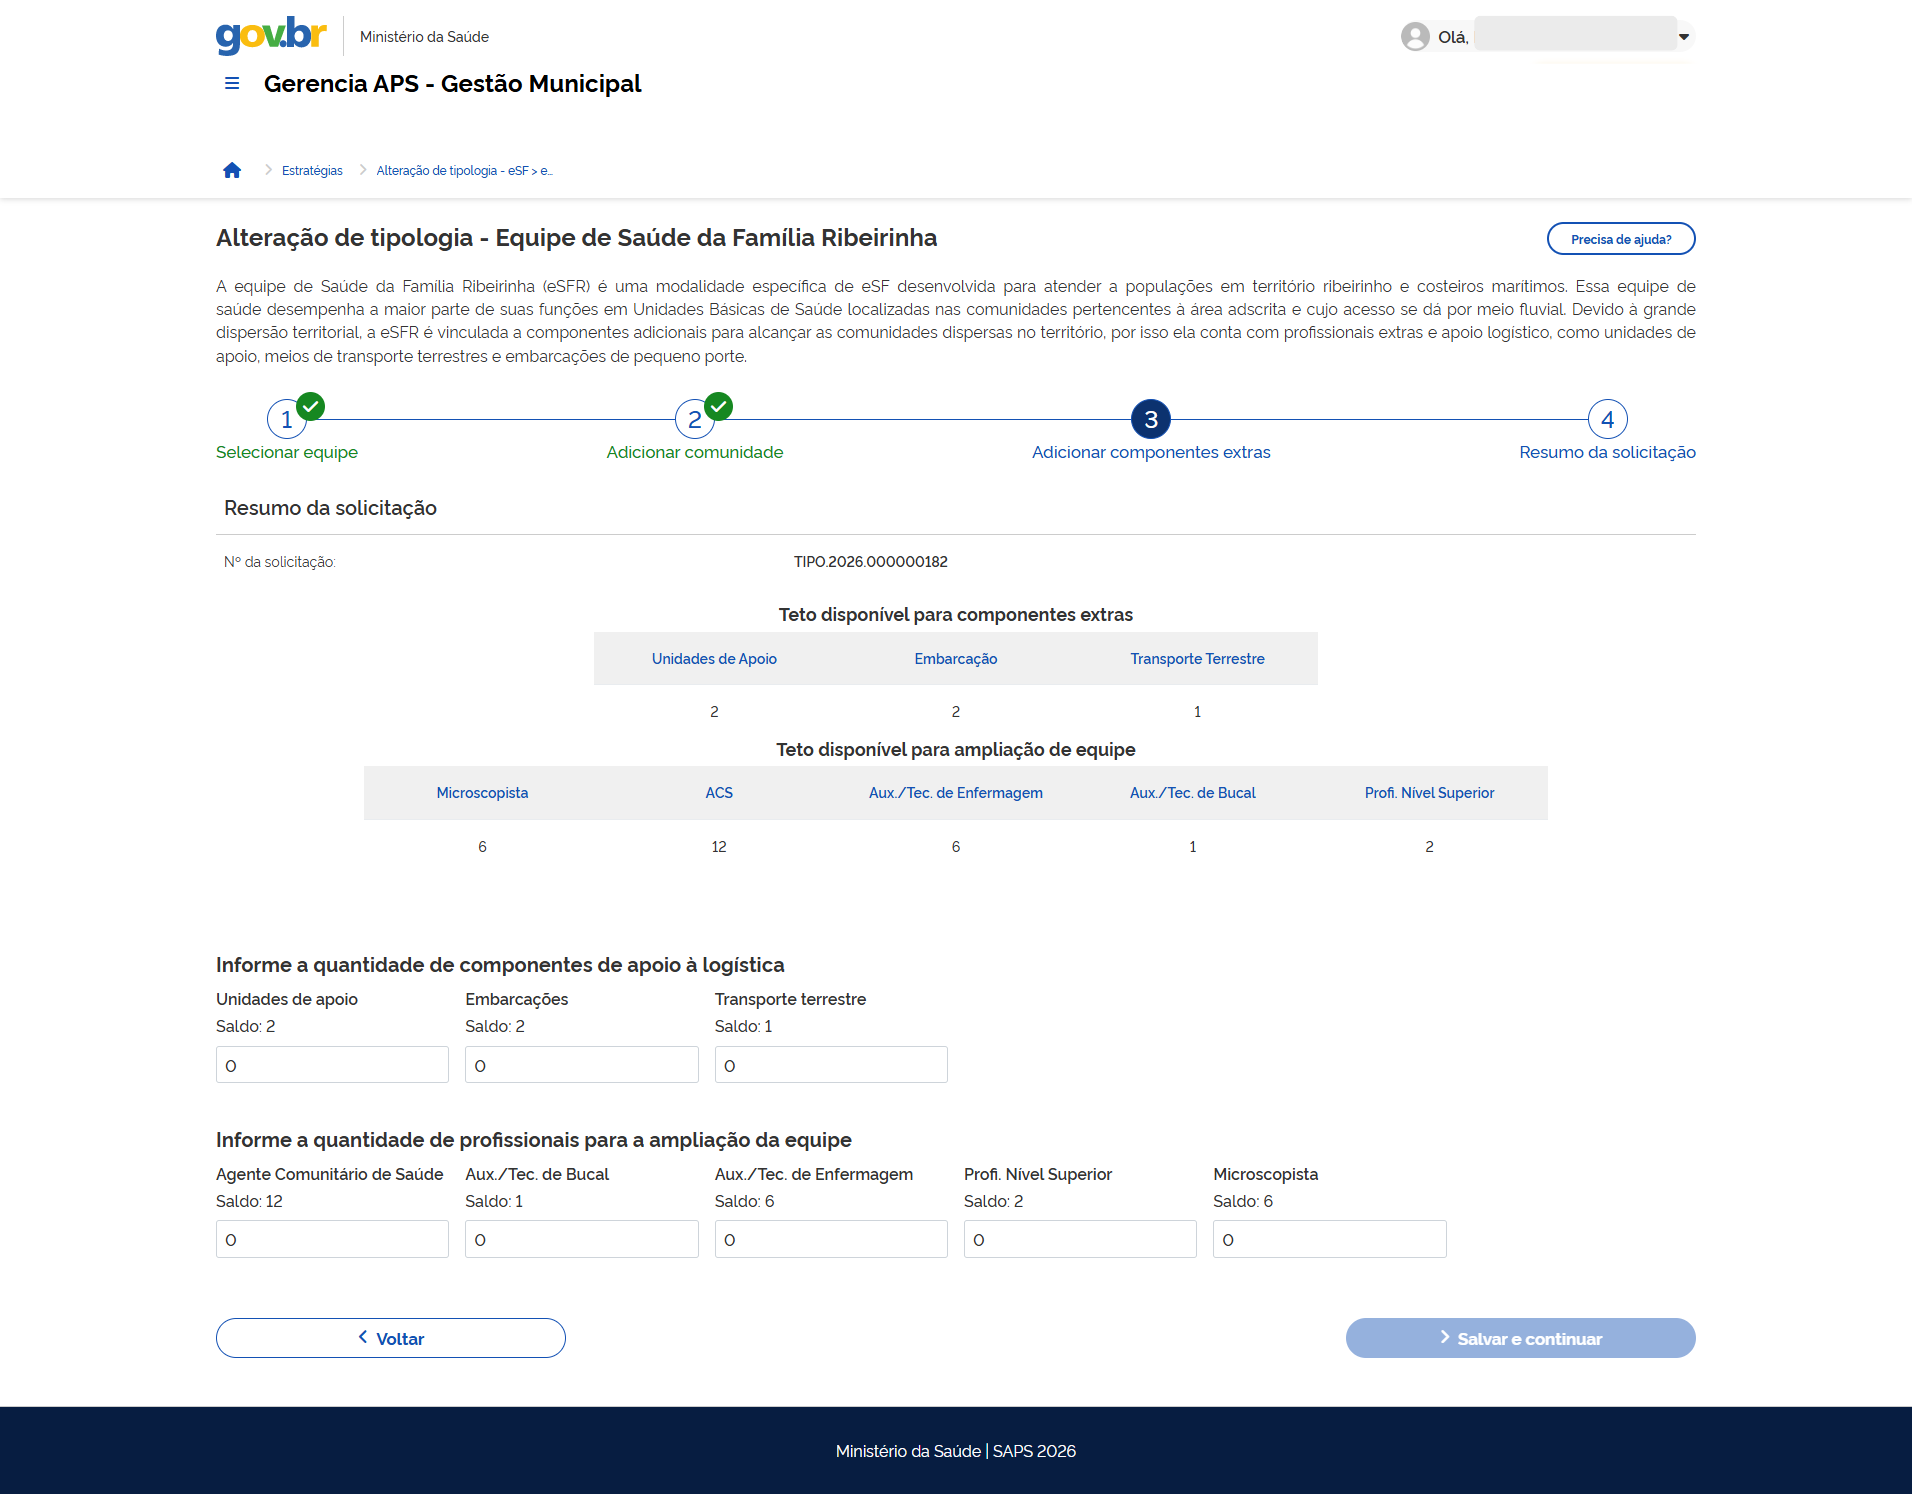Viewport: 1912px width, 1494px height.
Task: Click the Embarcações quantity field
Action: click(581, 1065)
